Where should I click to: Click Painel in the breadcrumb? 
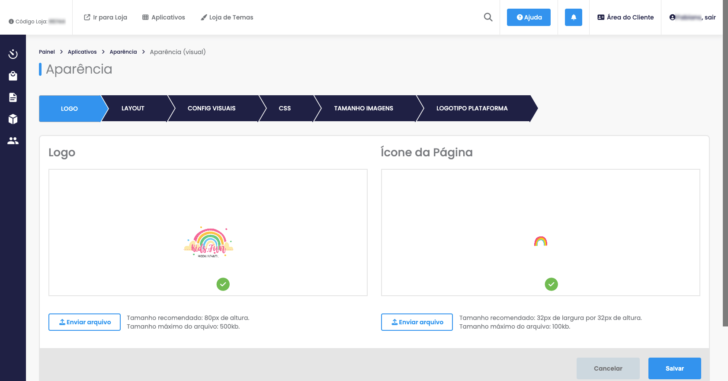coord(47,52)
